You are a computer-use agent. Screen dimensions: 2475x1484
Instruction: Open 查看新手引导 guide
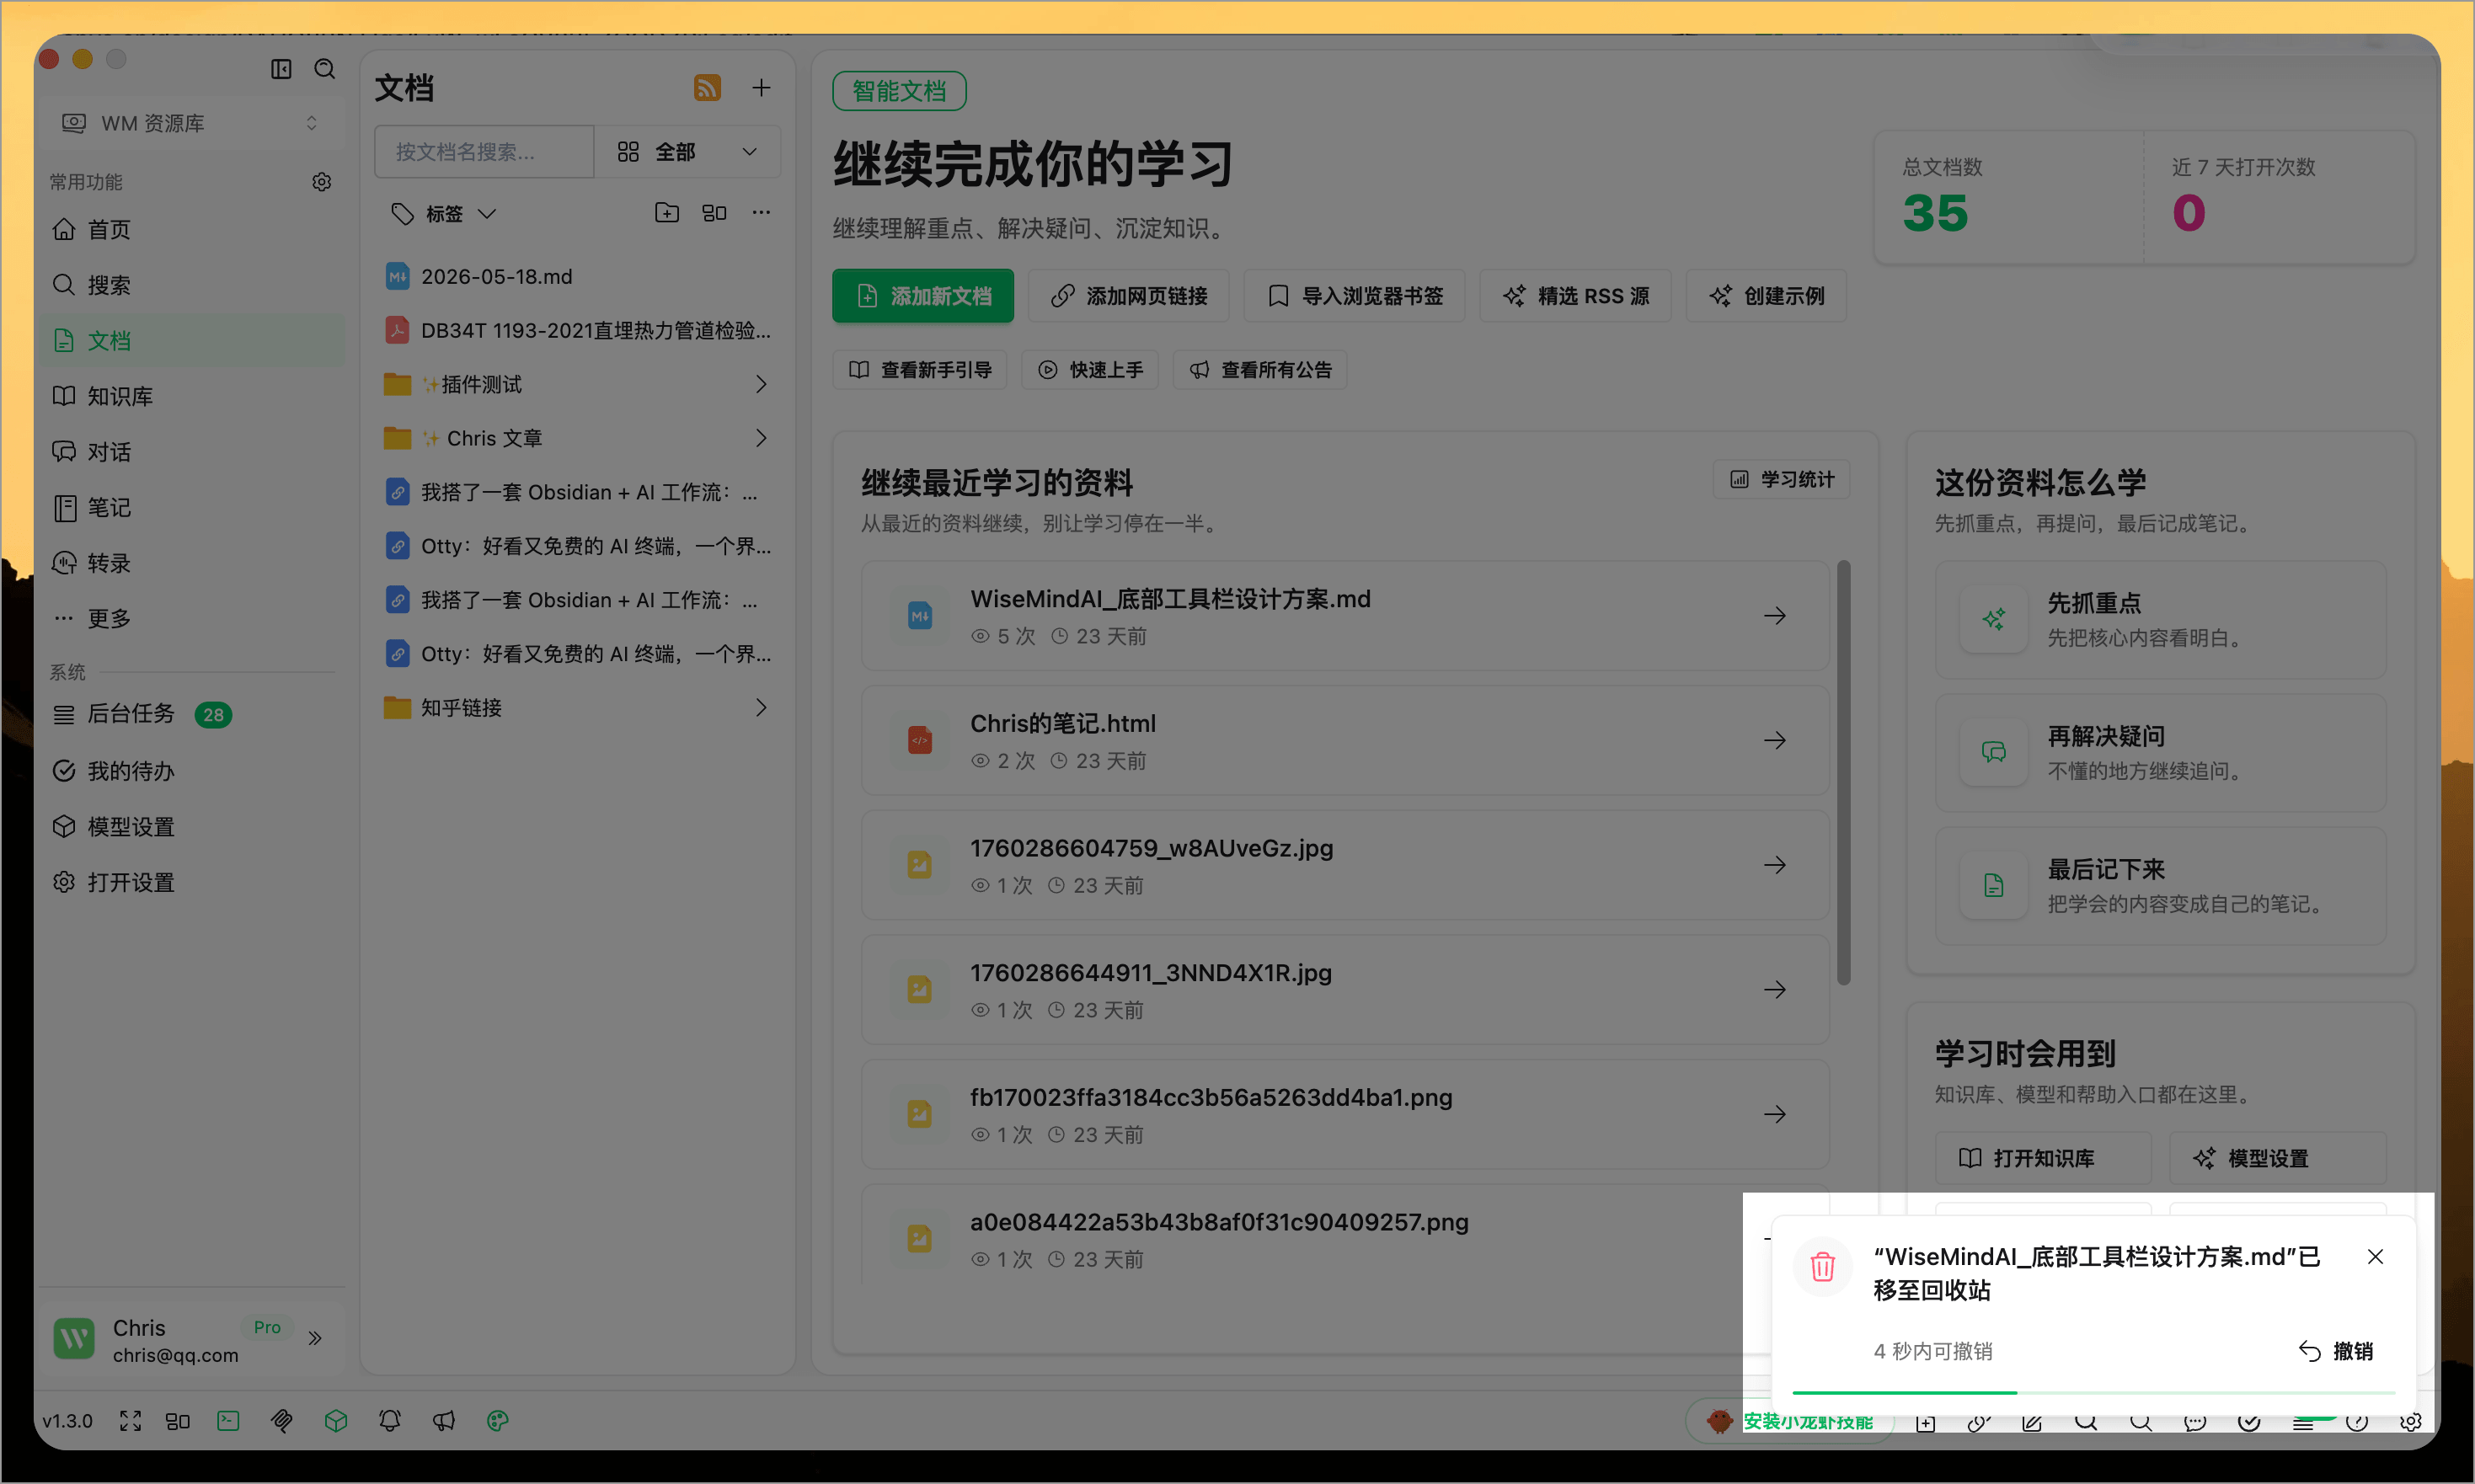(919, 370)
